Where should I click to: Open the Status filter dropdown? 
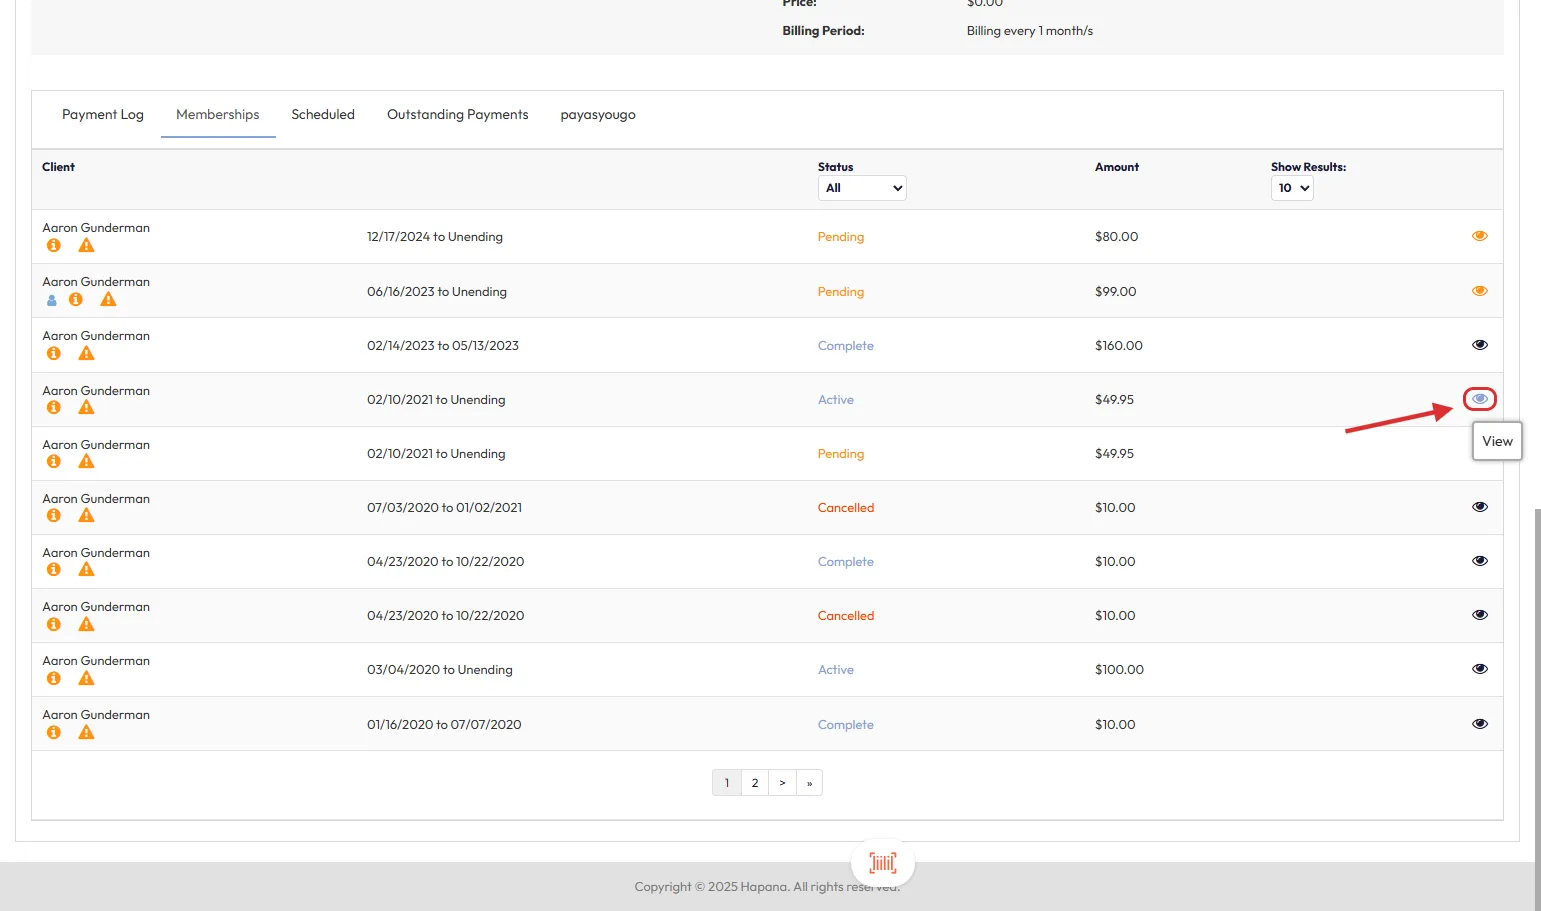click(x=861, y=188)
